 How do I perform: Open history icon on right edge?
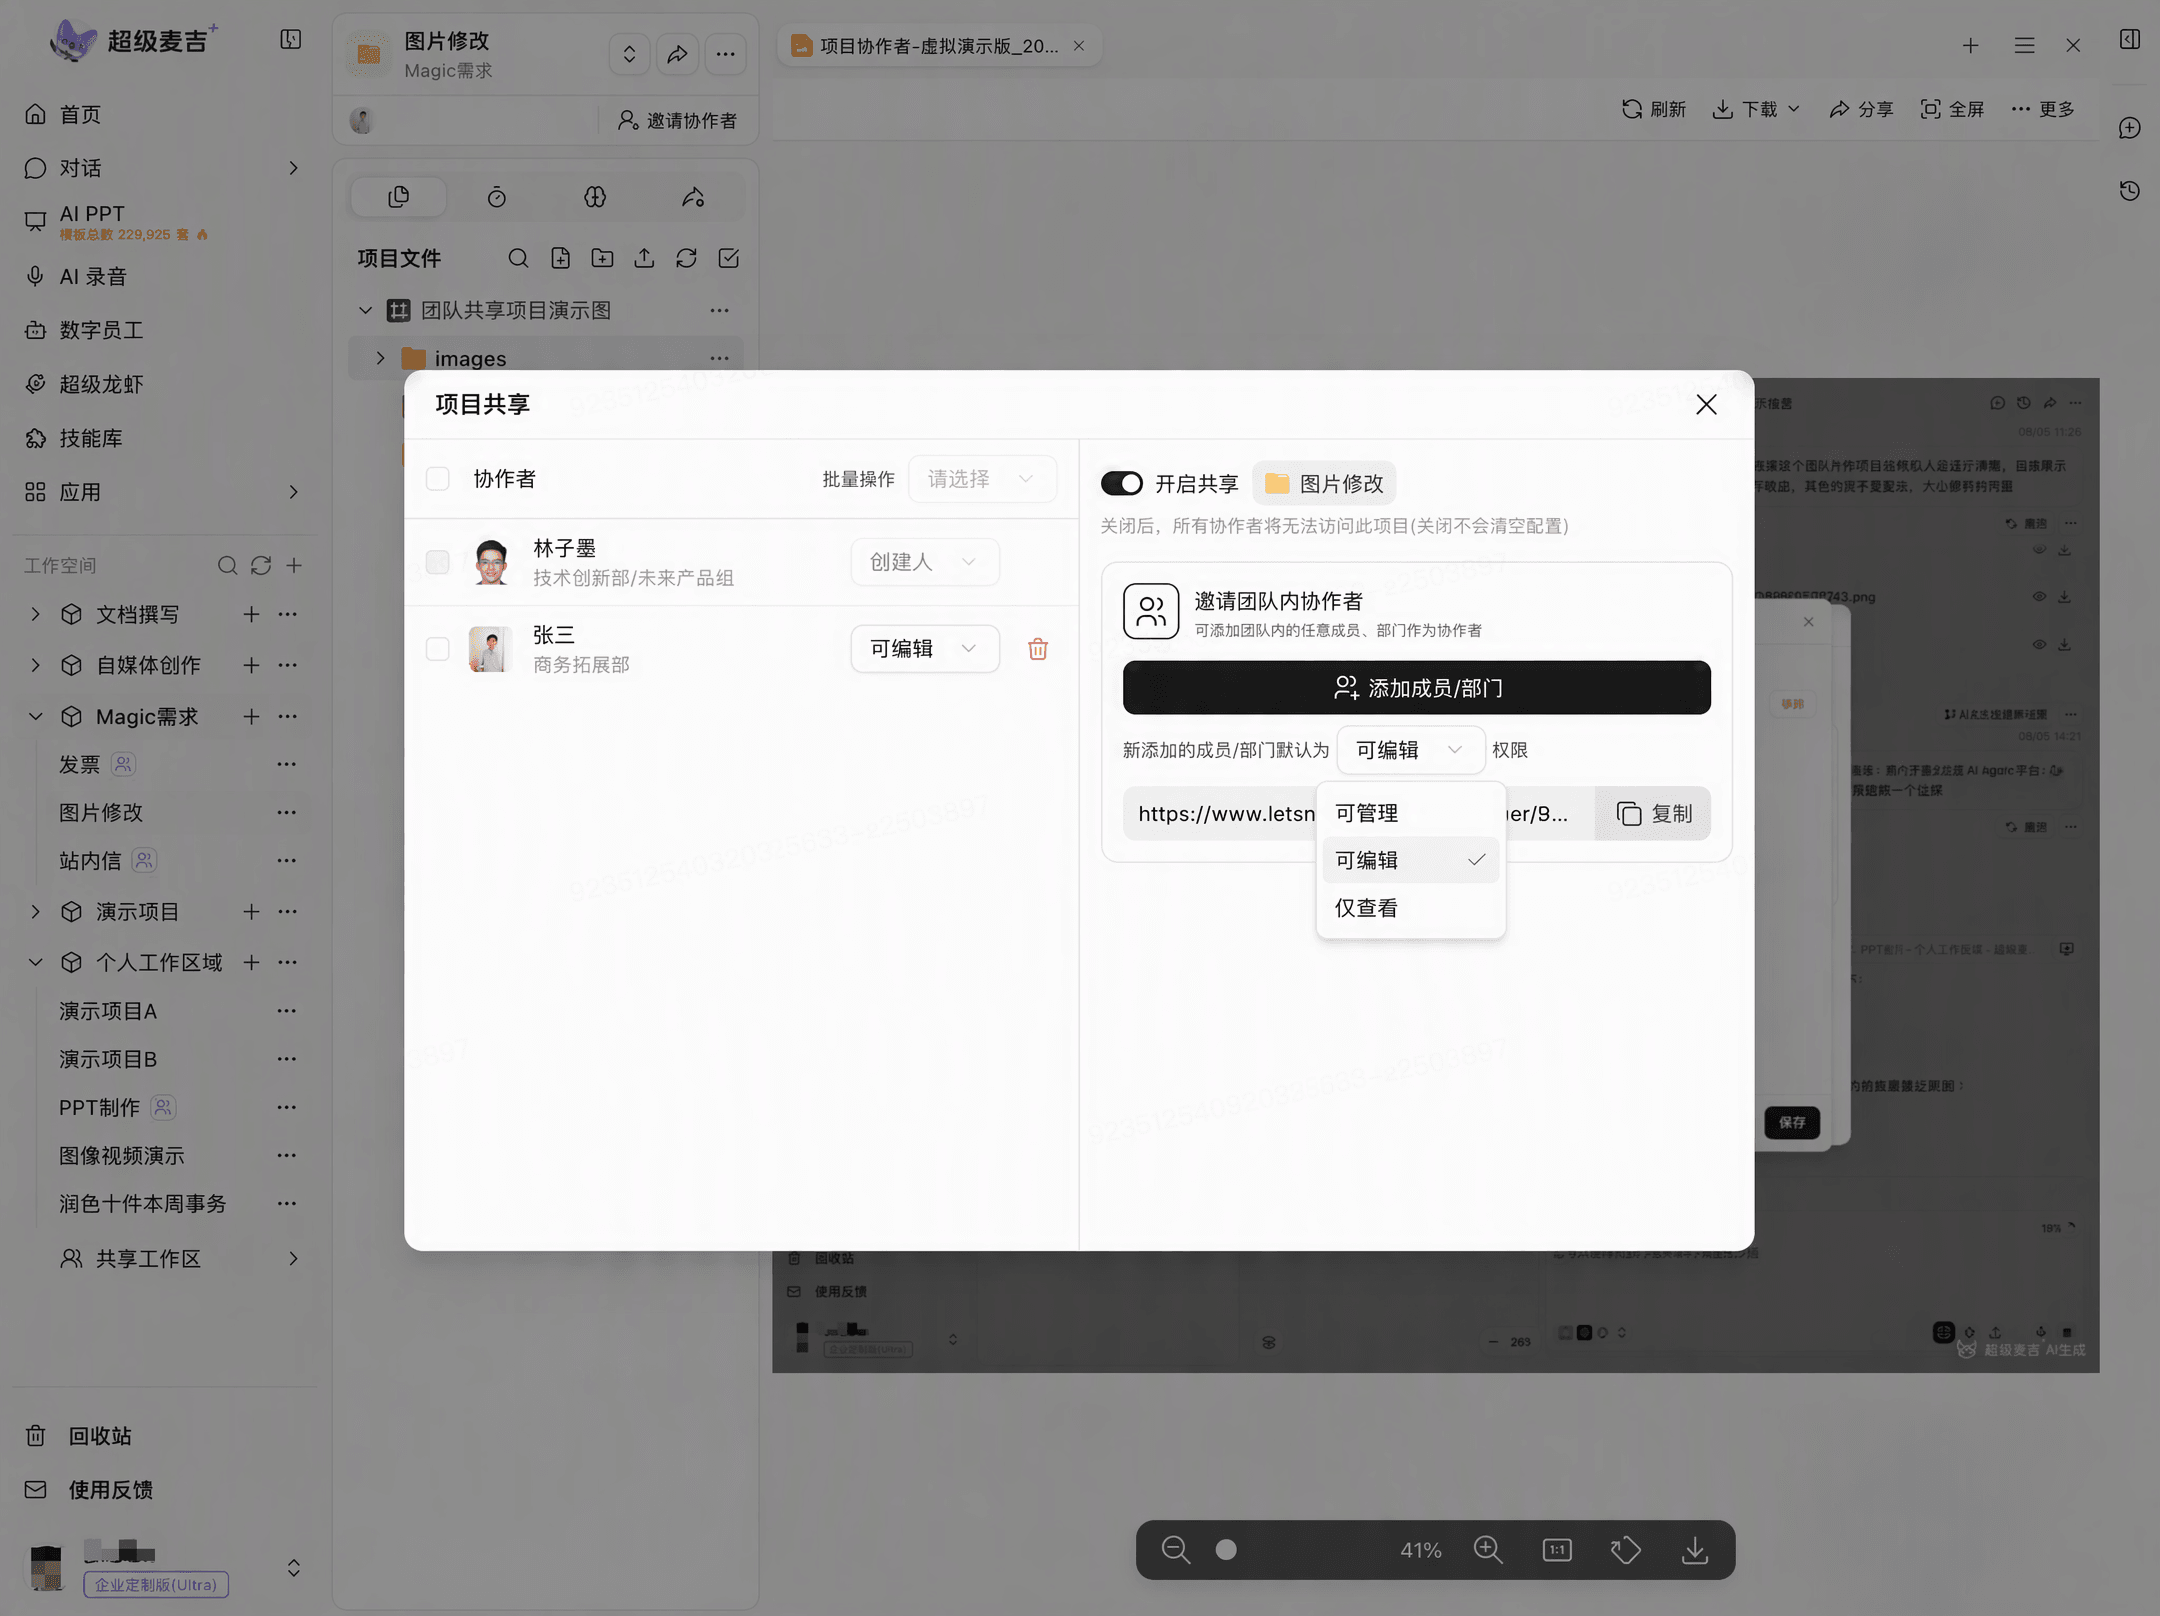point(2130,190)
